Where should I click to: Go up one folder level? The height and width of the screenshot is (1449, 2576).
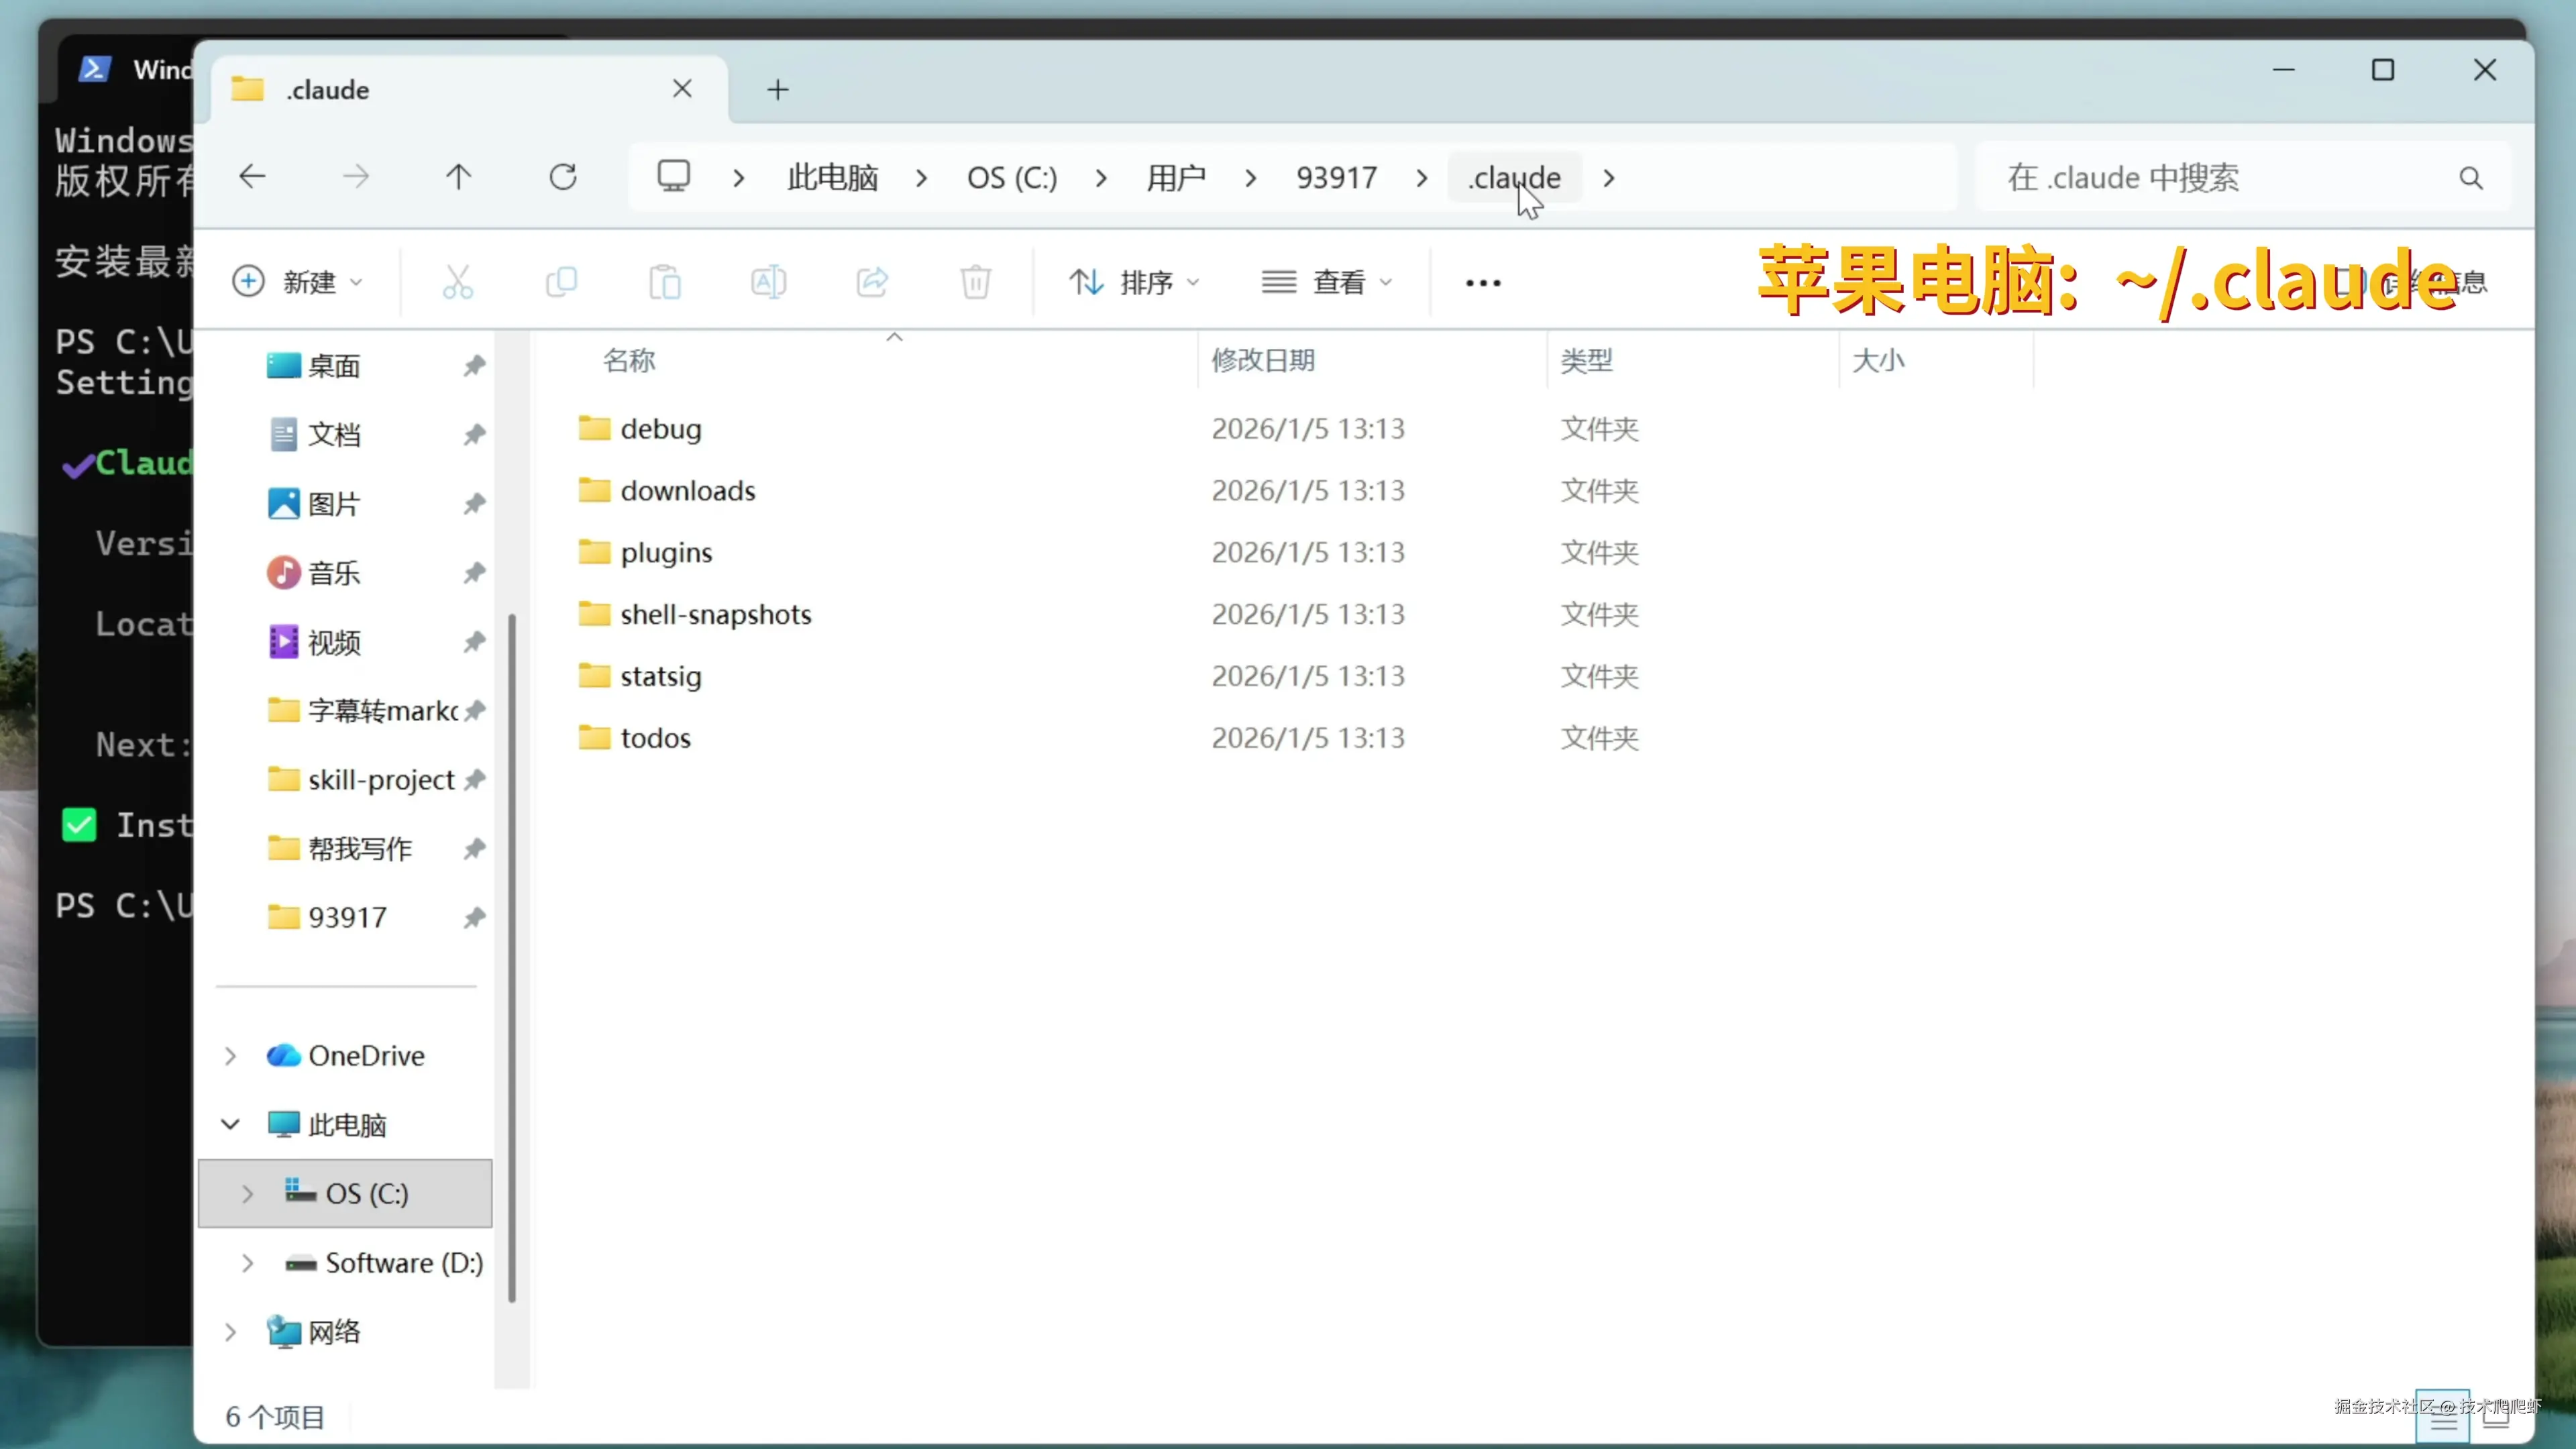pyautogui.click(x=458, y=177)
